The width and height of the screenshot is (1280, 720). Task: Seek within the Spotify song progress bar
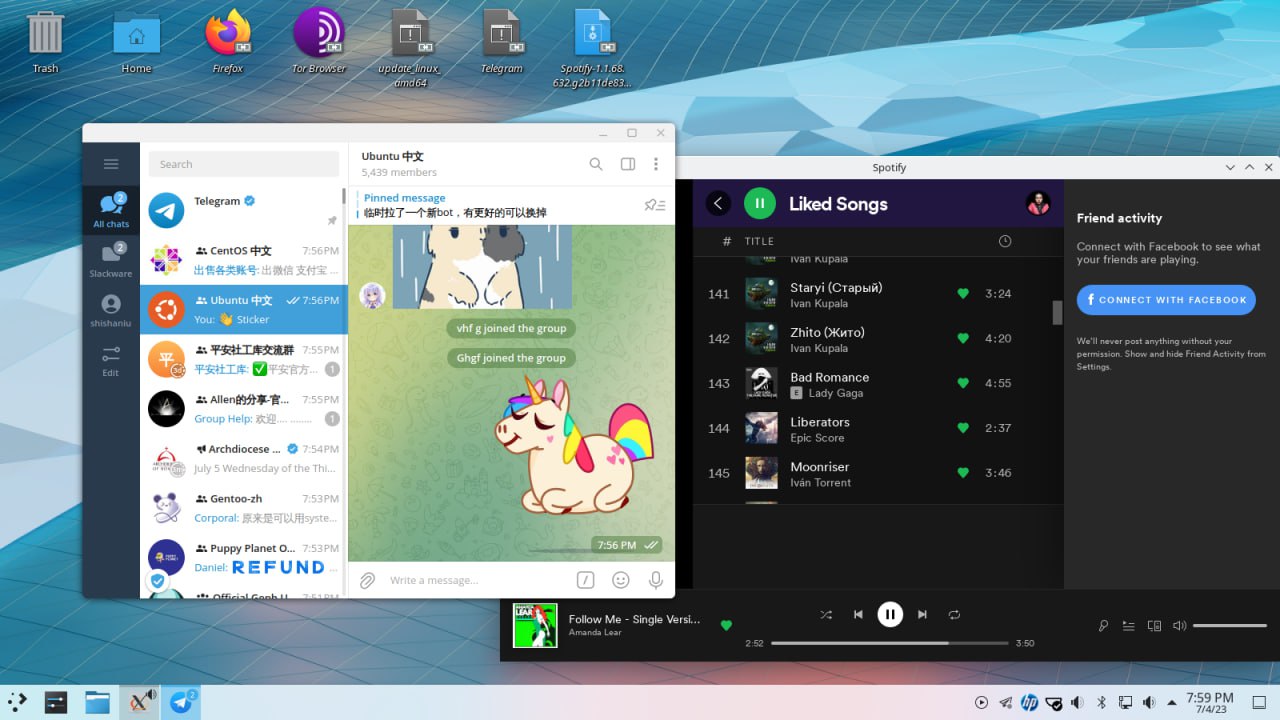[890, 643]
